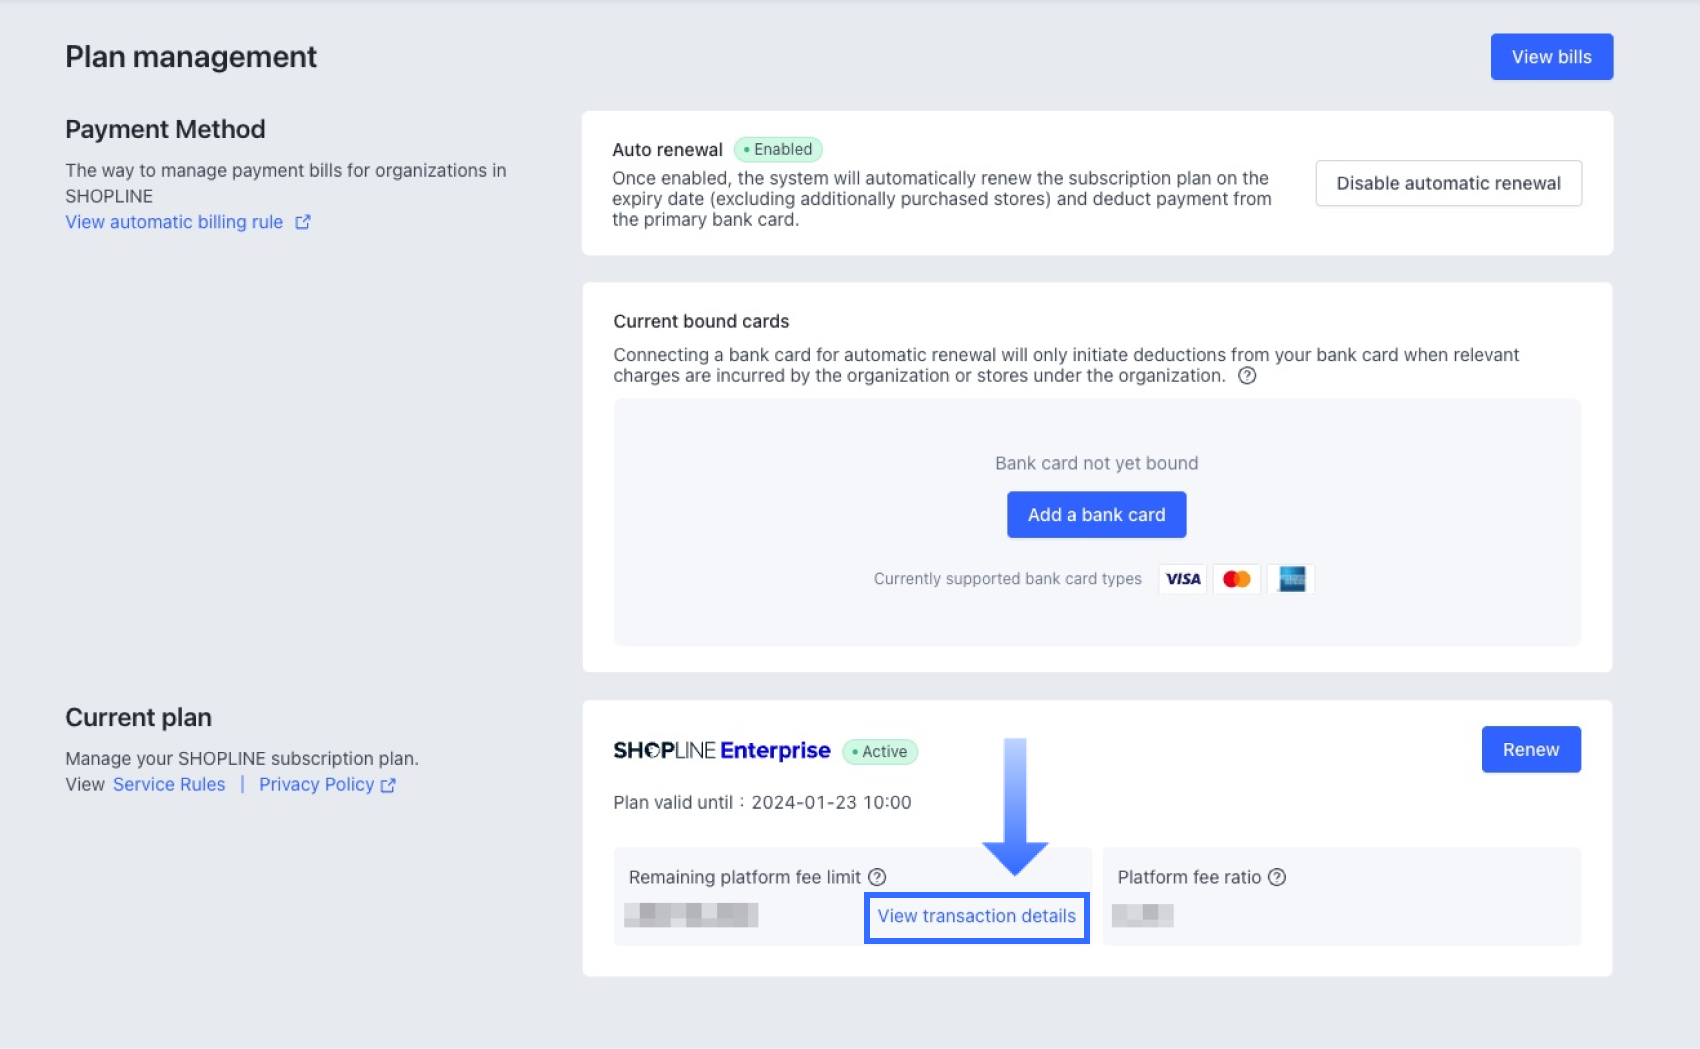Open View transaction details link
The width and height of the screenshot is (1700, 1049).
pos(976,916)
